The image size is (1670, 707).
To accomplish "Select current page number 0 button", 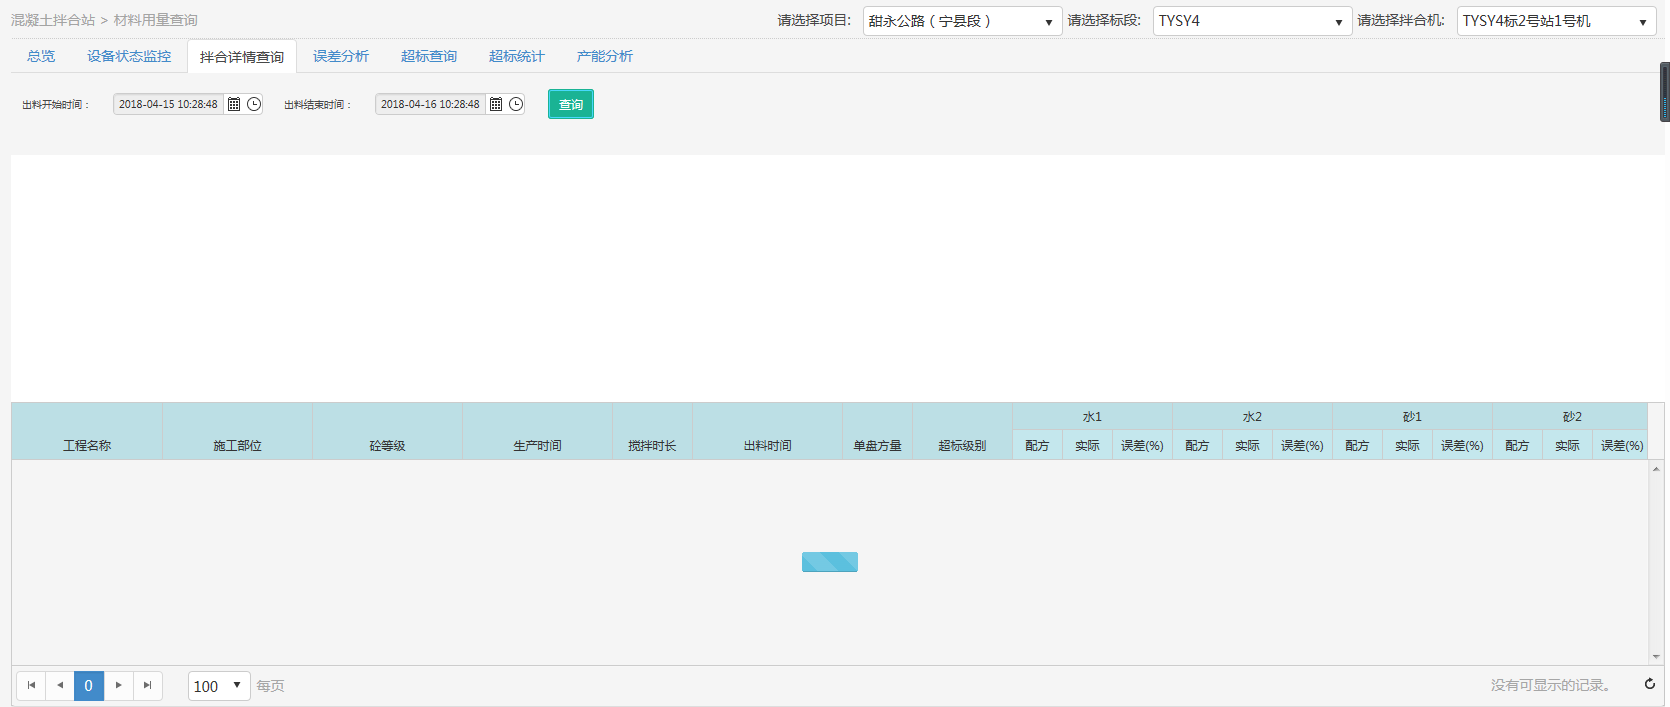I will coord(89,686).
